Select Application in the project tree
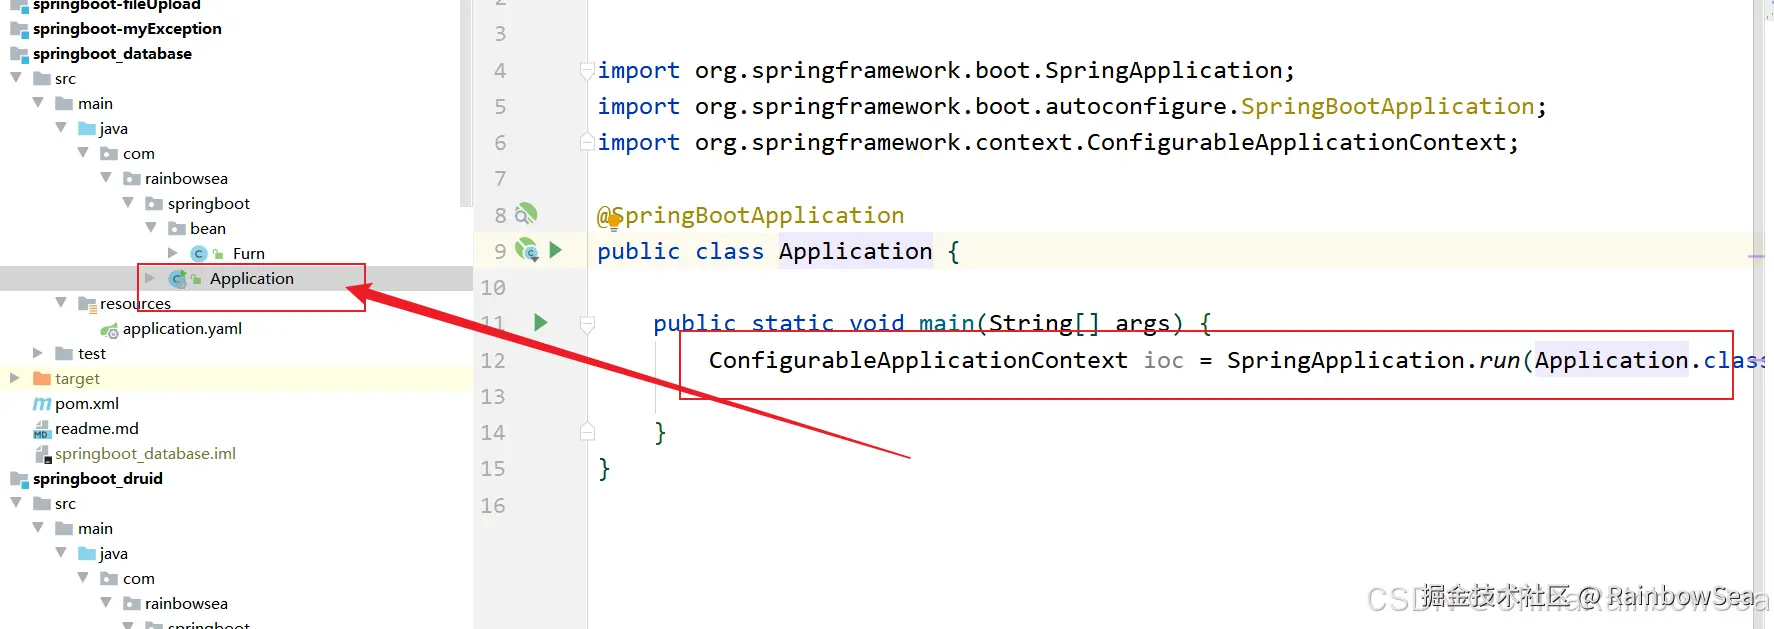Screen dimensions: 1774x629 pyautogui.click(x=252, y=279)
